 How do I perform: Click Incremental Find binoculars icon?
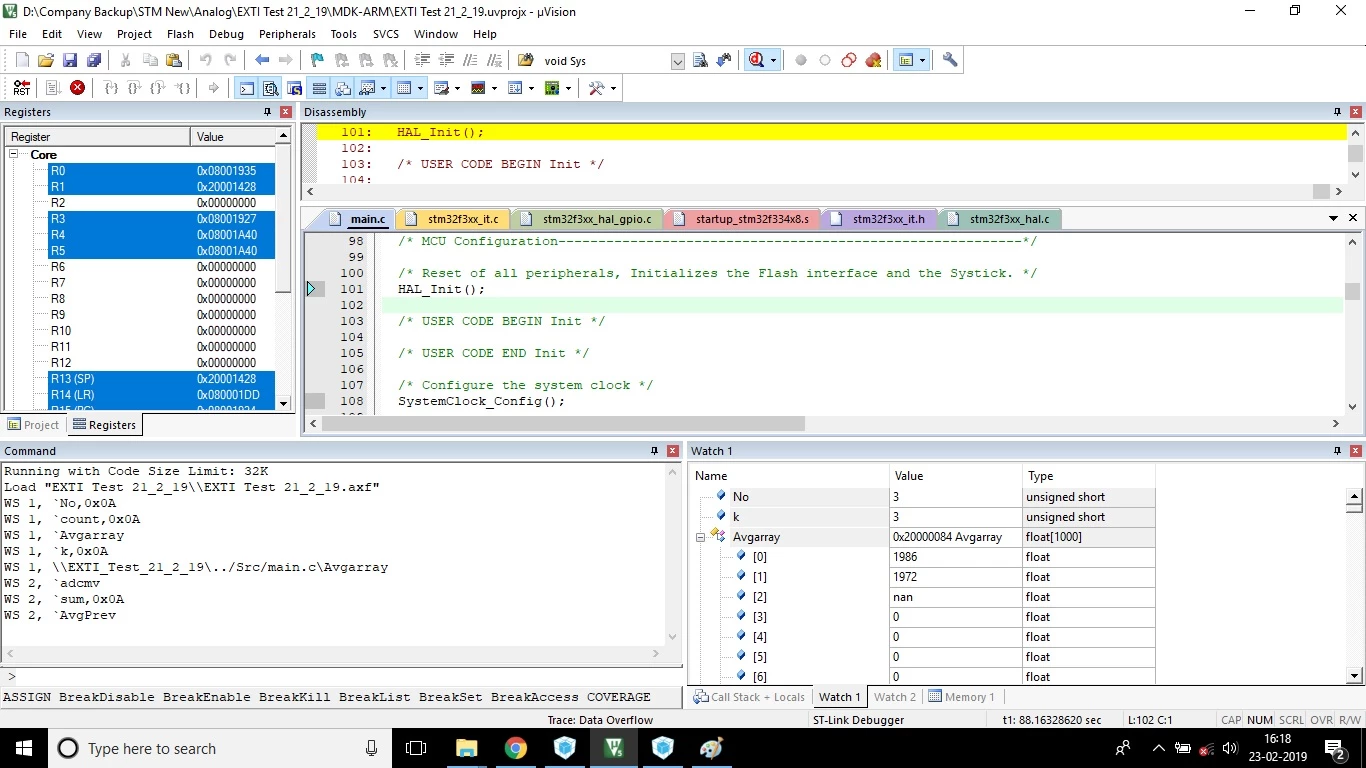[724, 60]
